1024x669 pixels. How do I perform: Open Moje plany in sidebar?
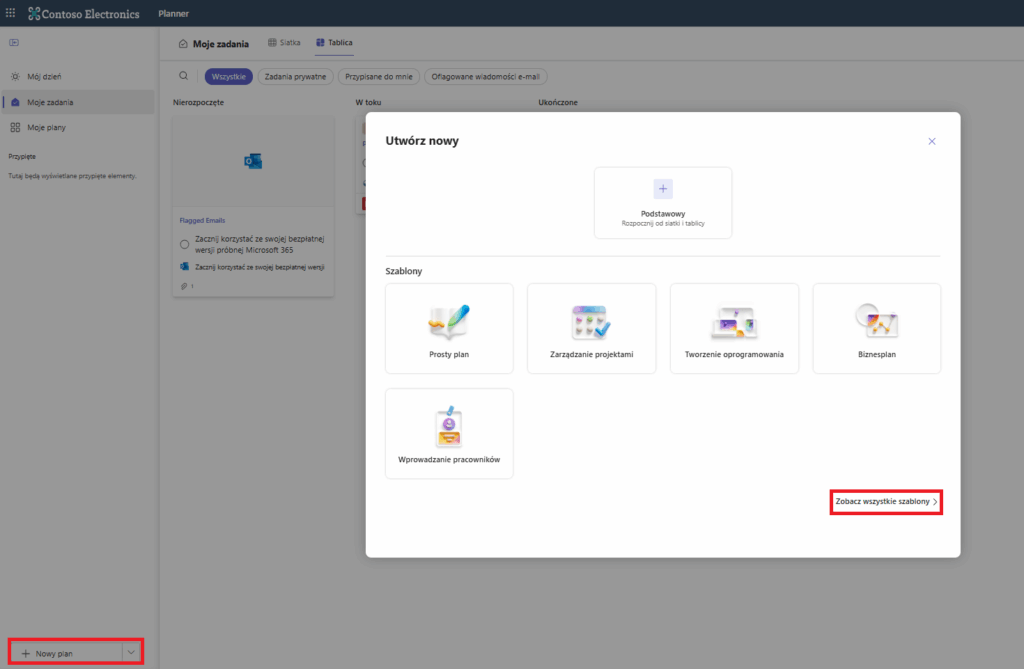tap(46, 128)
